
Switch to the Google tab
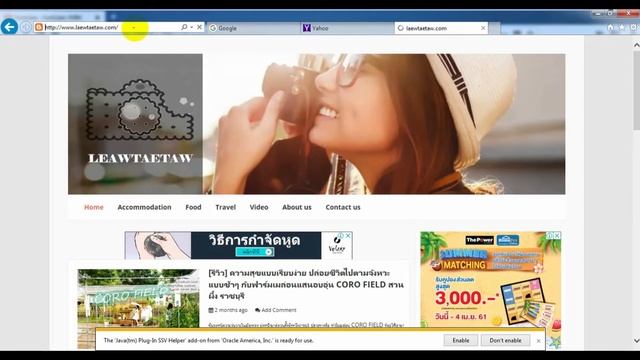[253, 28]
